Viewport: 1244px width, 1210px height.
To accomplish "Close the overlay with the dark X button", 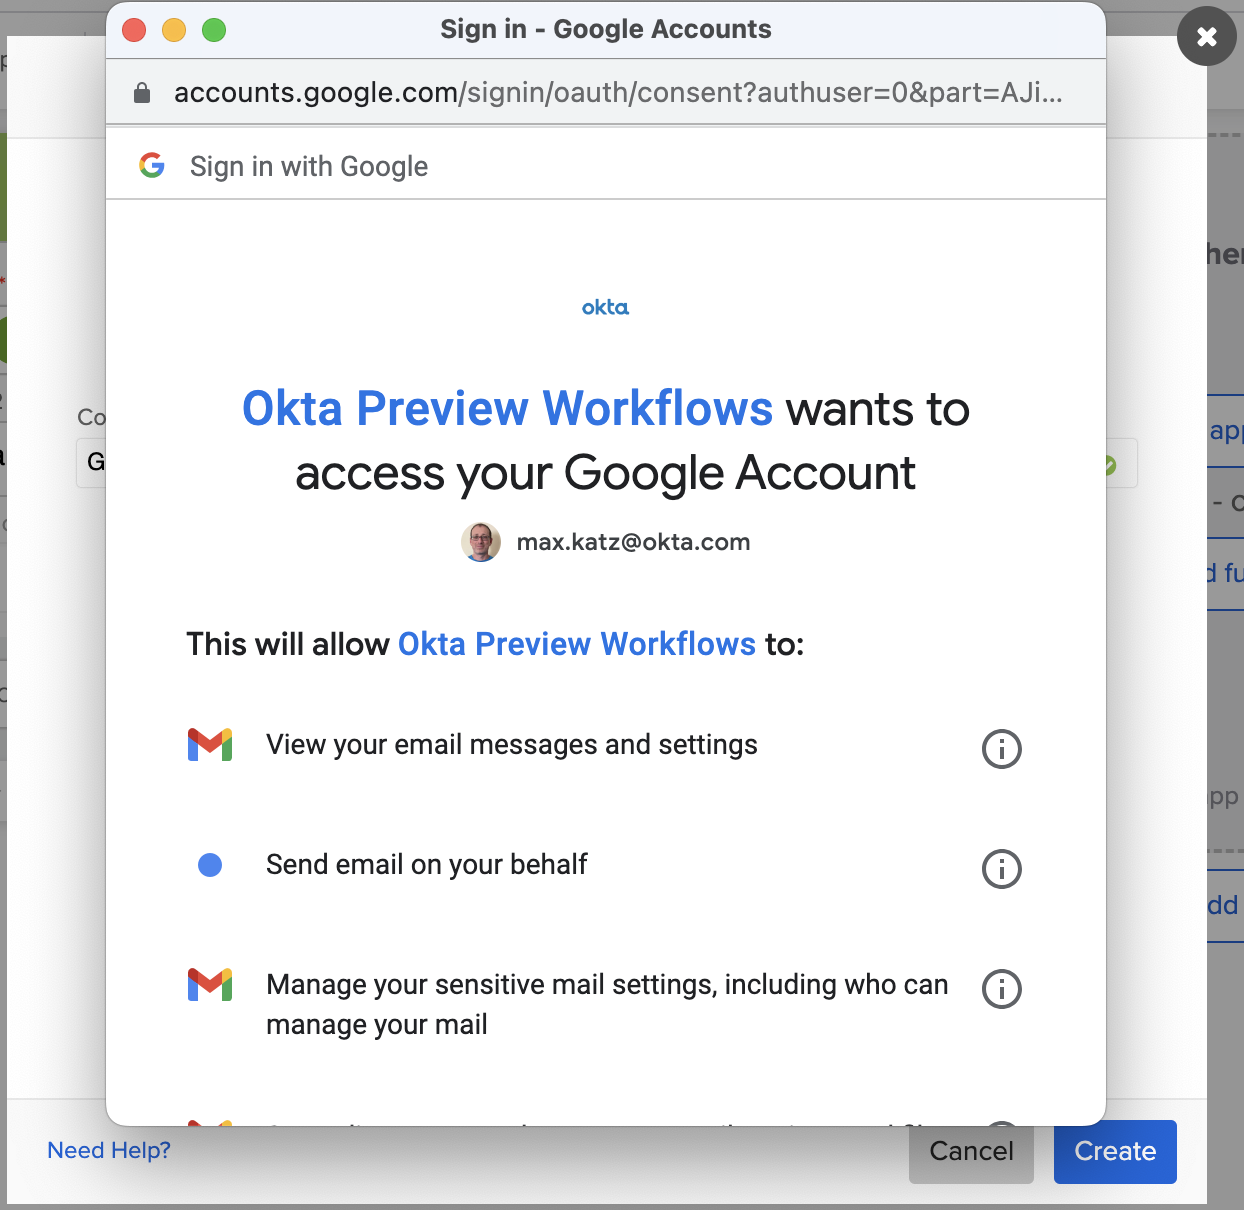I will click(x=1206, y=37).
